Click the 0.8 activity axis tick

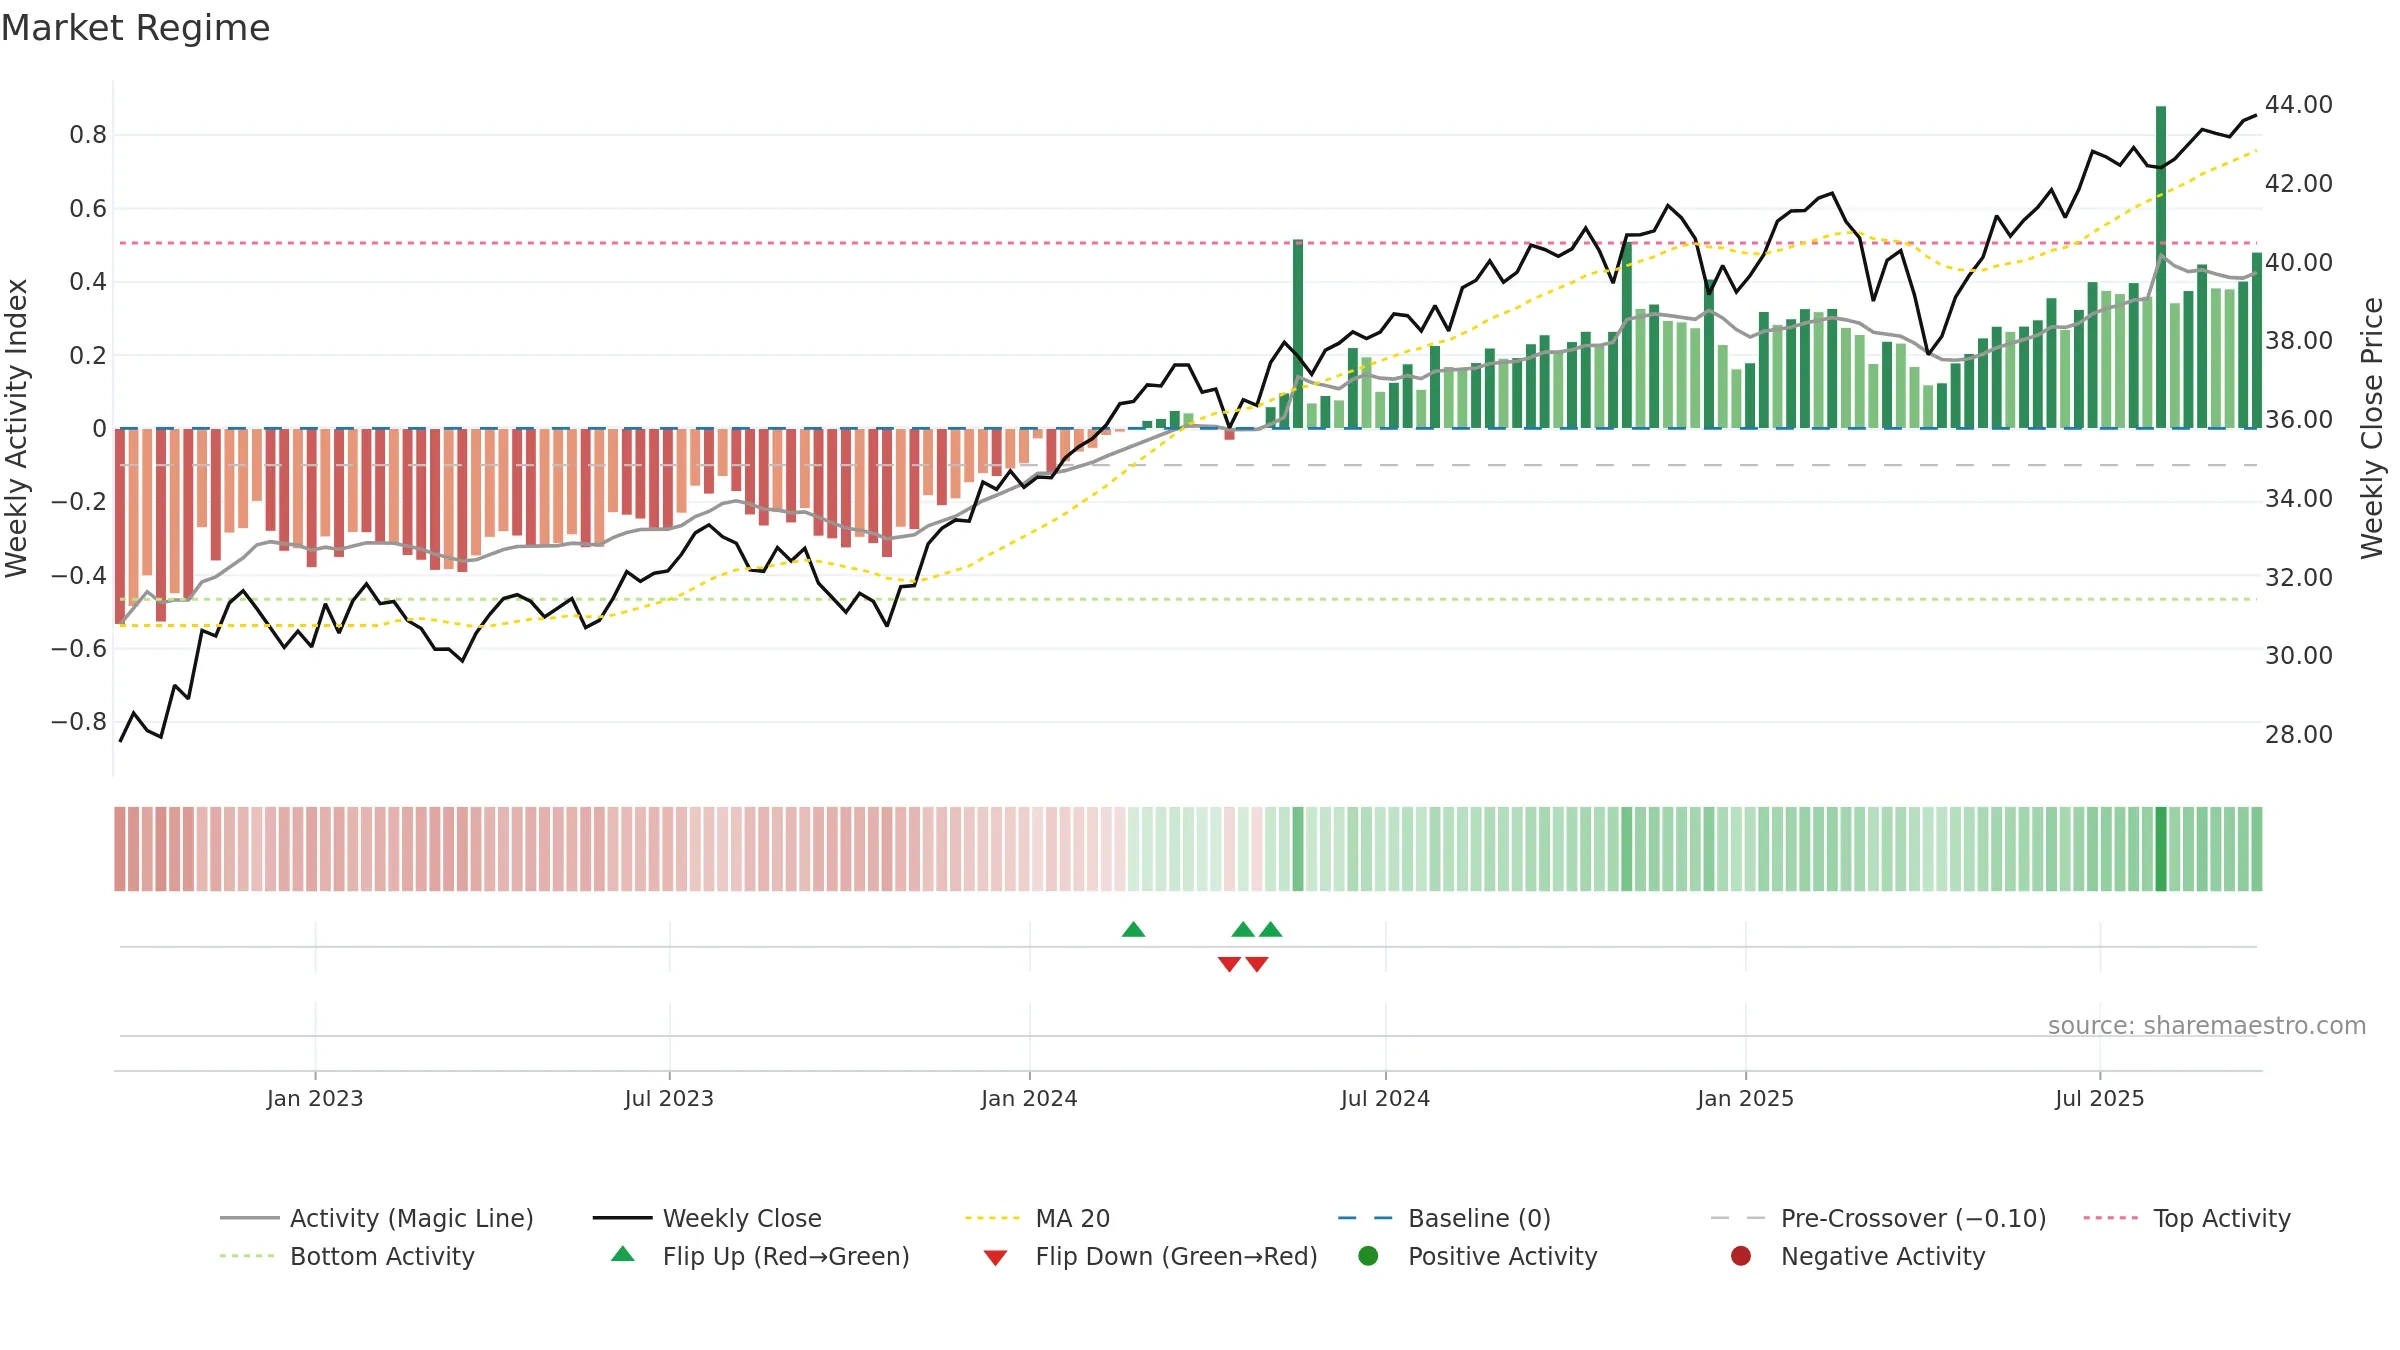[x=88, y=135]
